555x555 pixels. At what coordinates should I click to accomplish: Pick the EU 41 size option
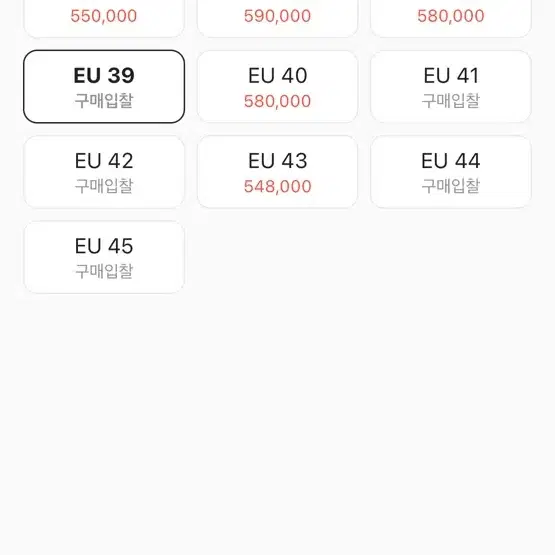coord(451,87)
